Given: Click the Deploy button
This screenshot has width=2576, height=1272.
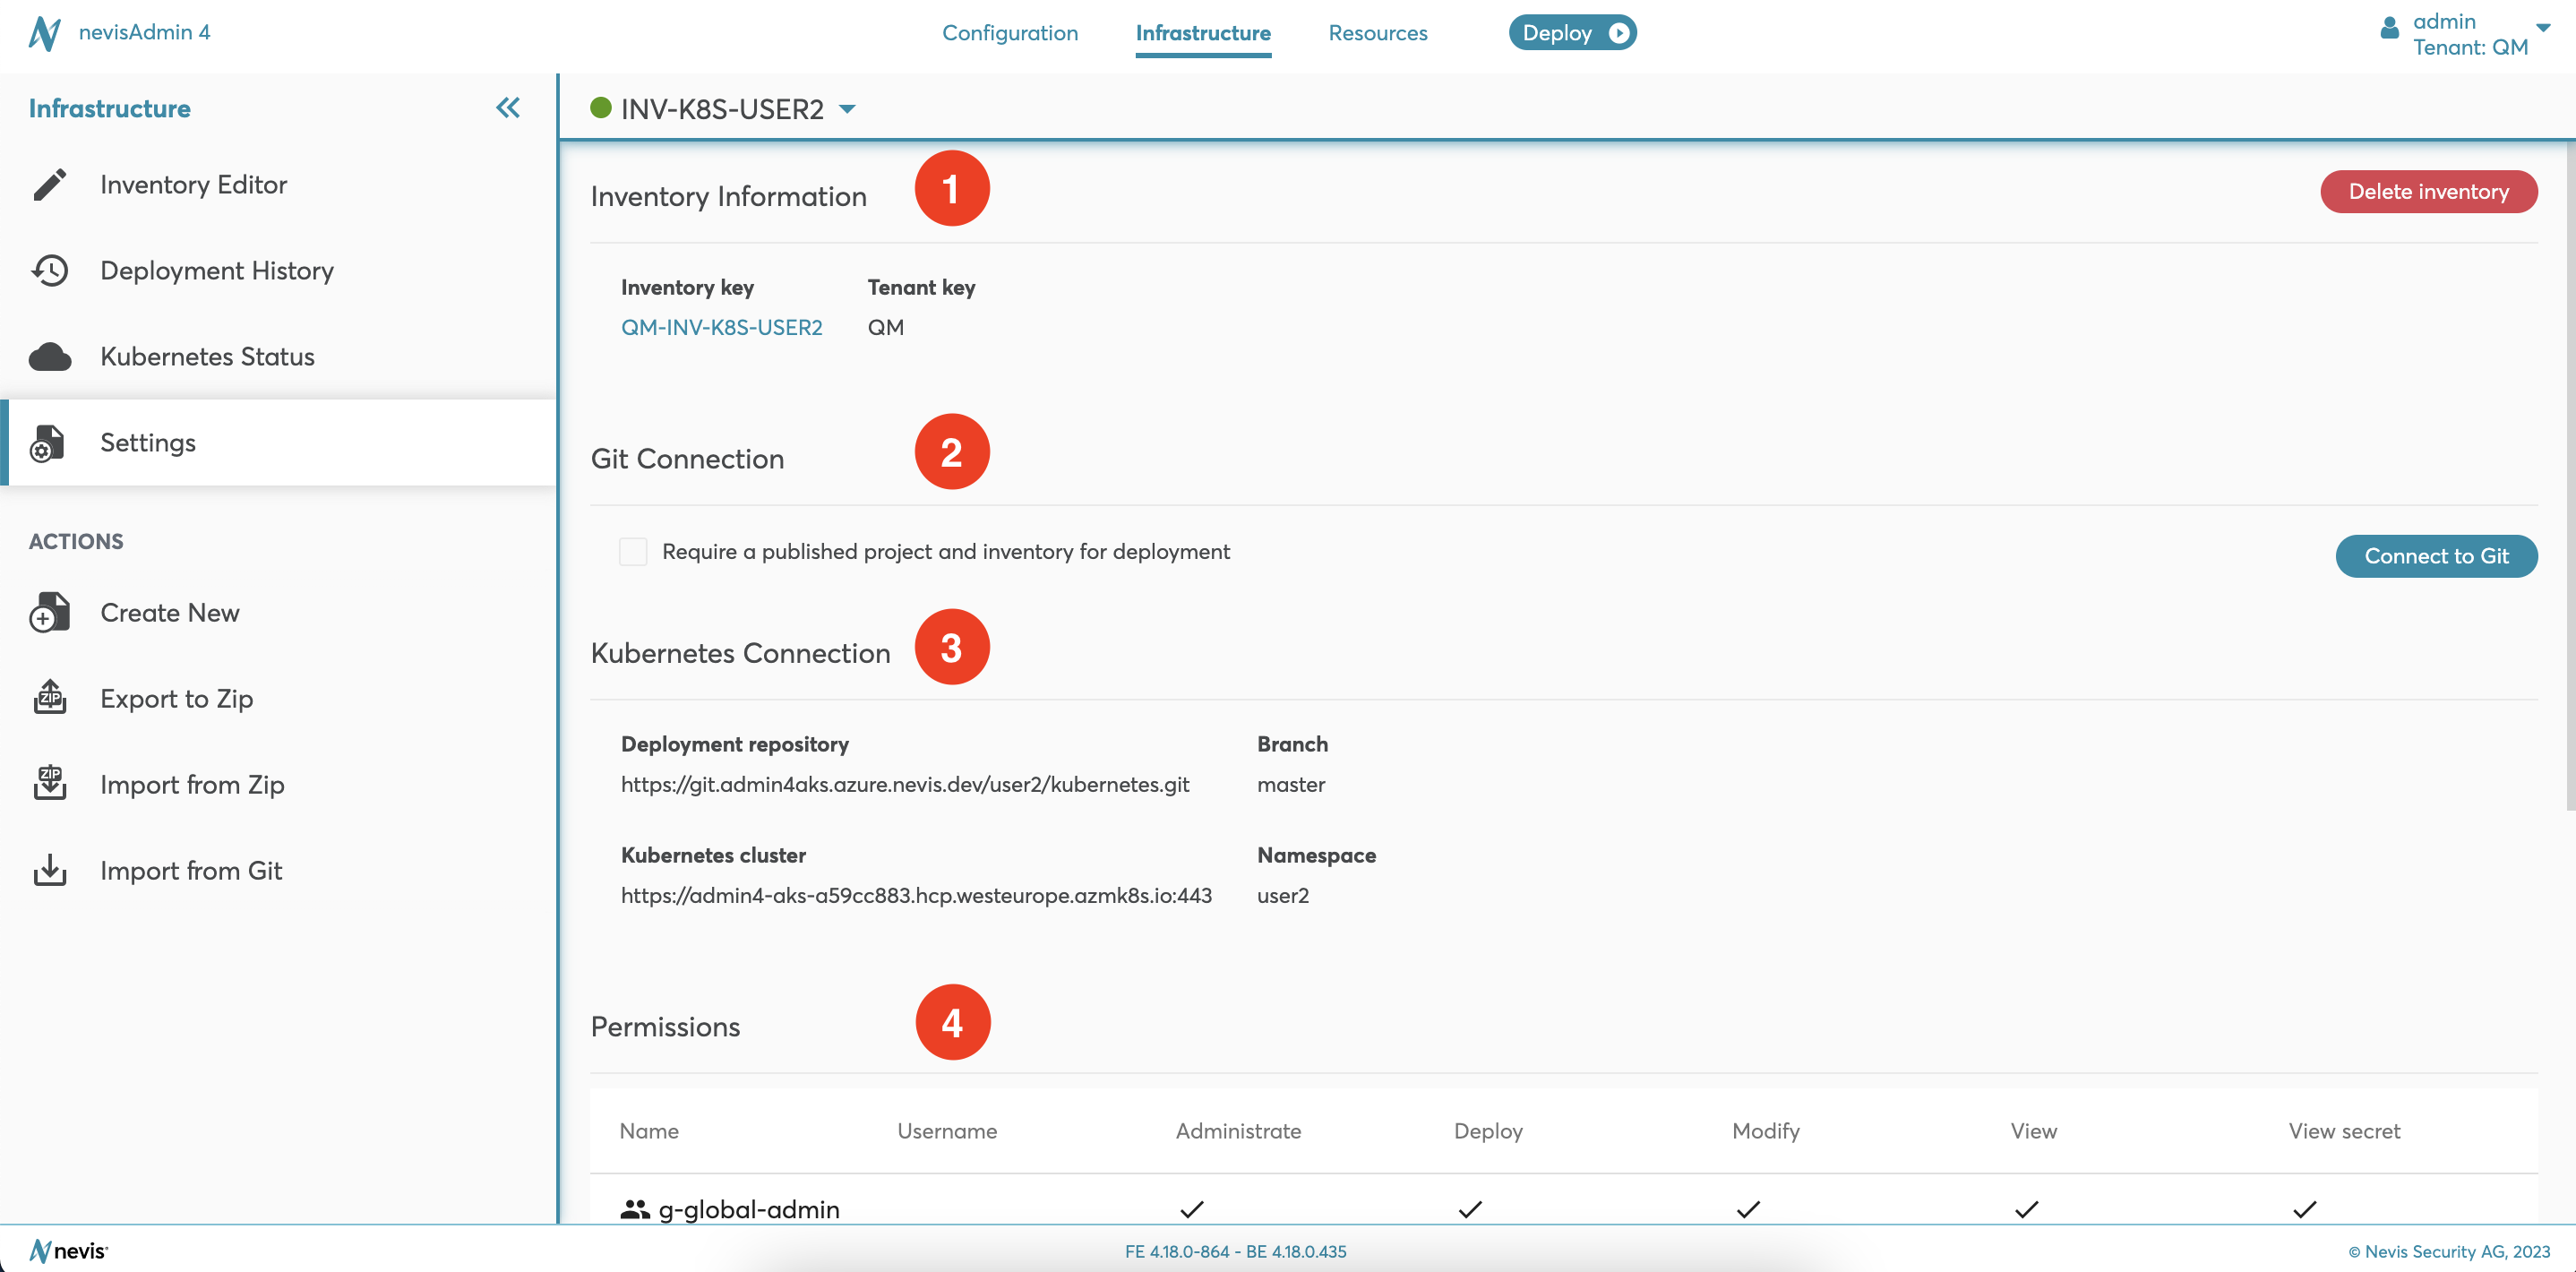Looking at the screenshot, I should (1571, 32).
